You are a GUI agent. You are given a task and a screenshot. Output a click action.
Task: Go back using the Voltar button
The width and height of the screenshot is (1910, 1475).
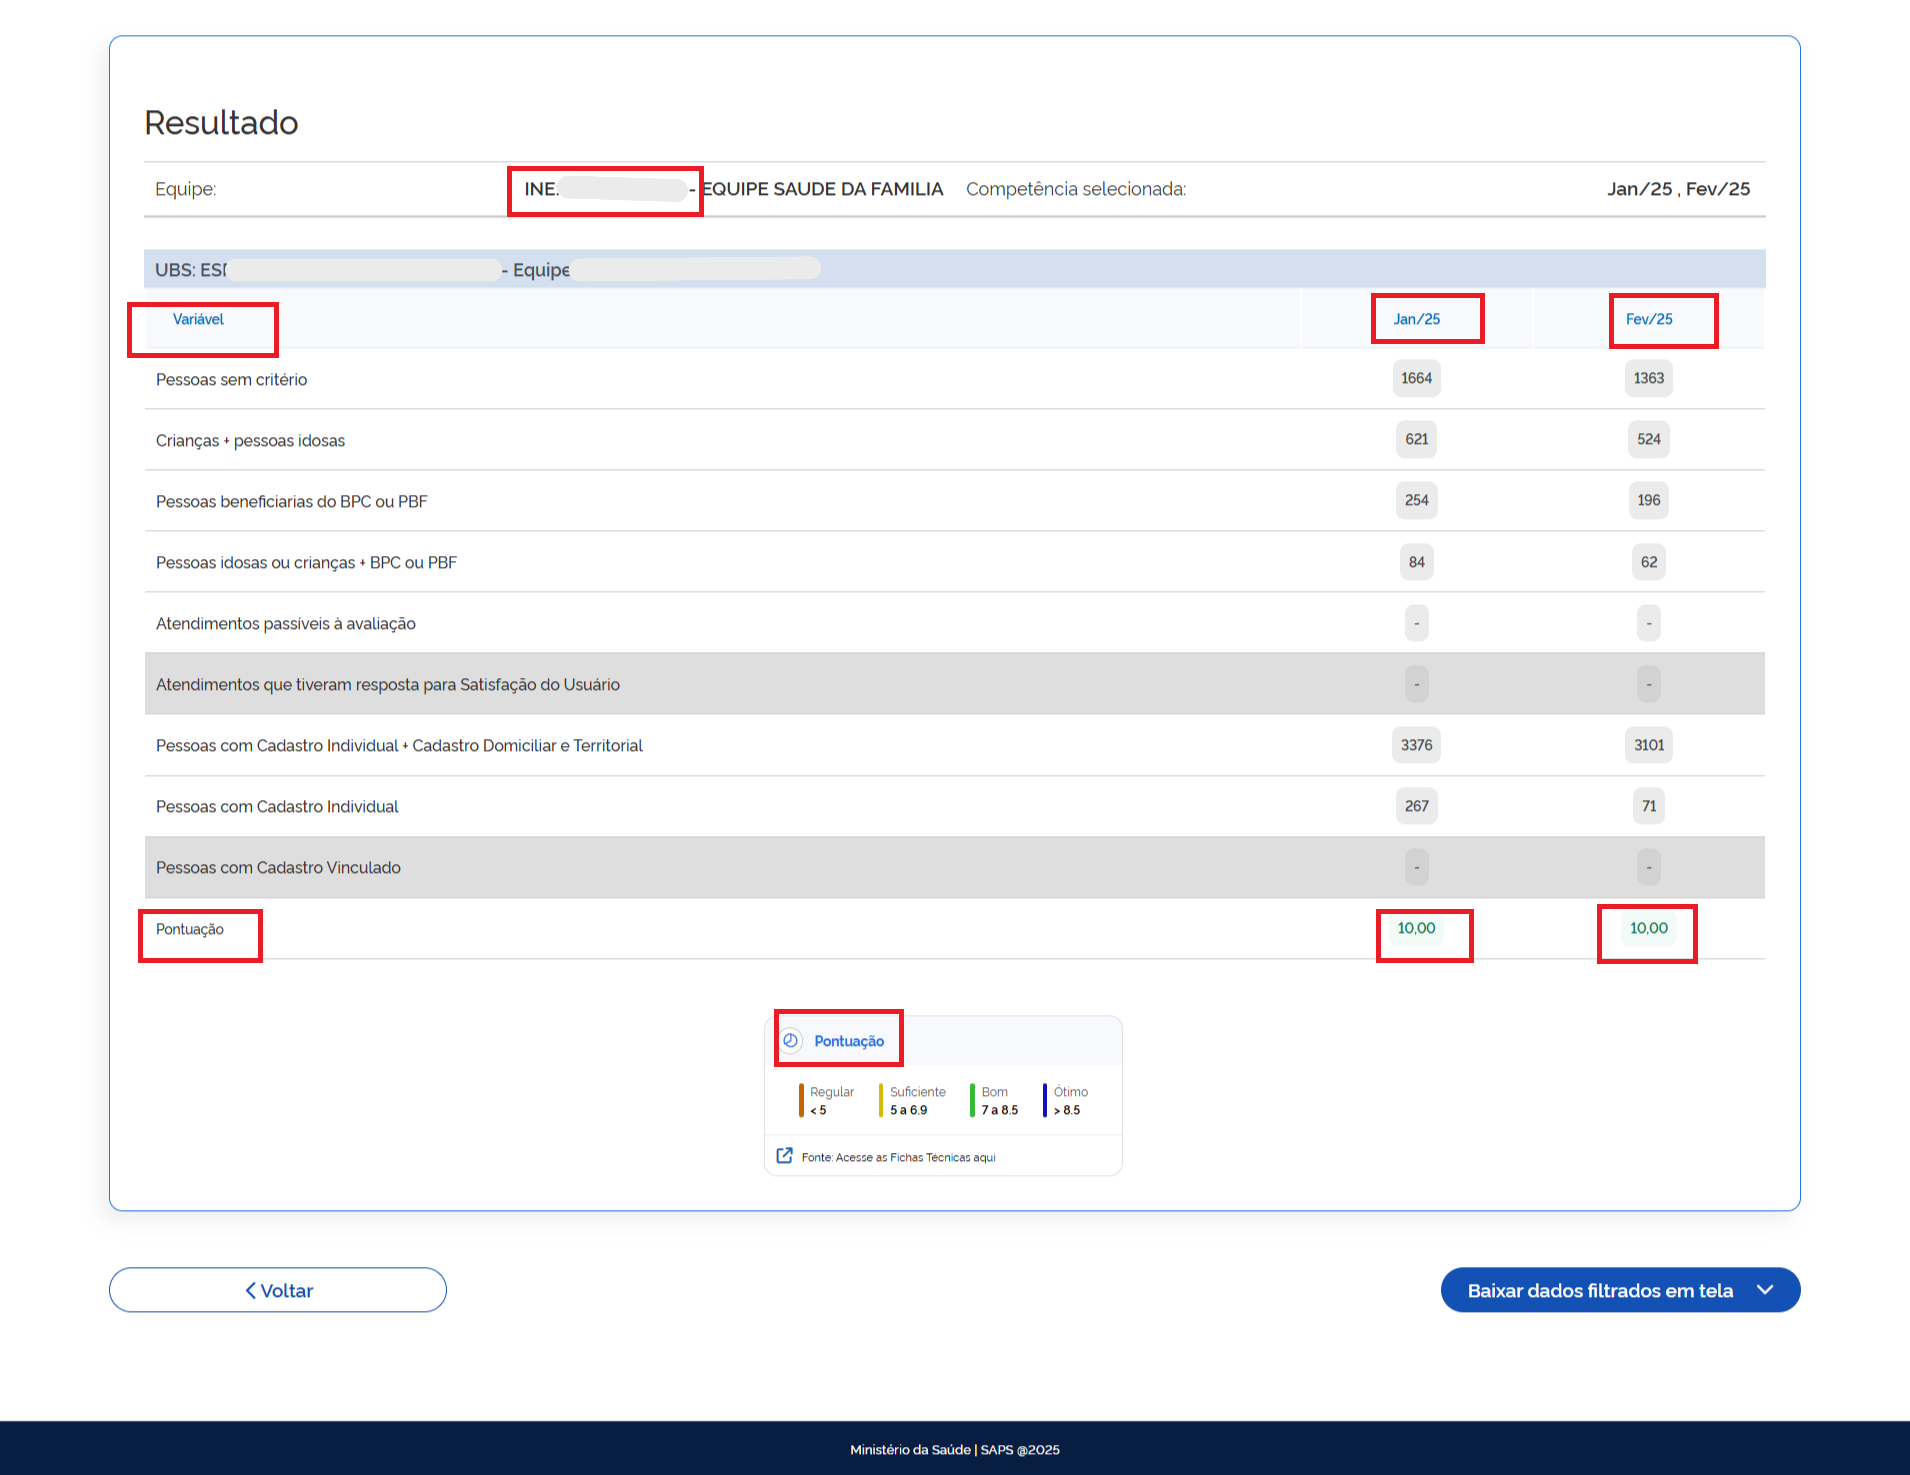[x=278, y=1290]
